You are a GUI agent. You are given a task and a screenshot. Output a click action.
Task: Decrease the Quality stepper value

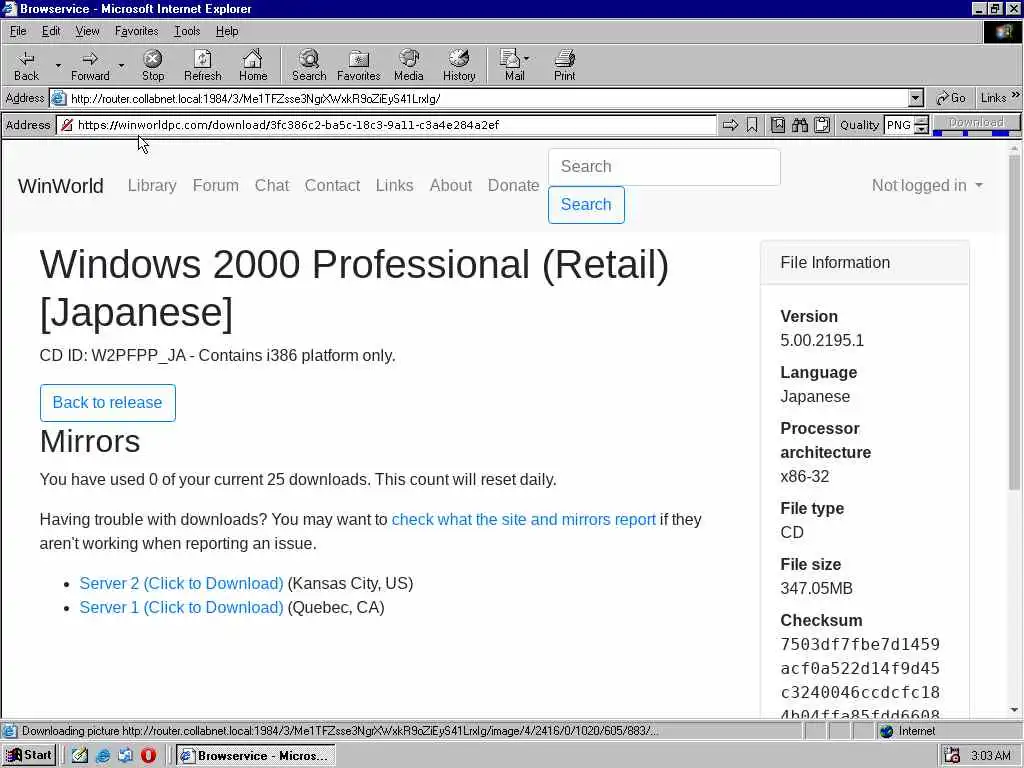tap(921, 129)
